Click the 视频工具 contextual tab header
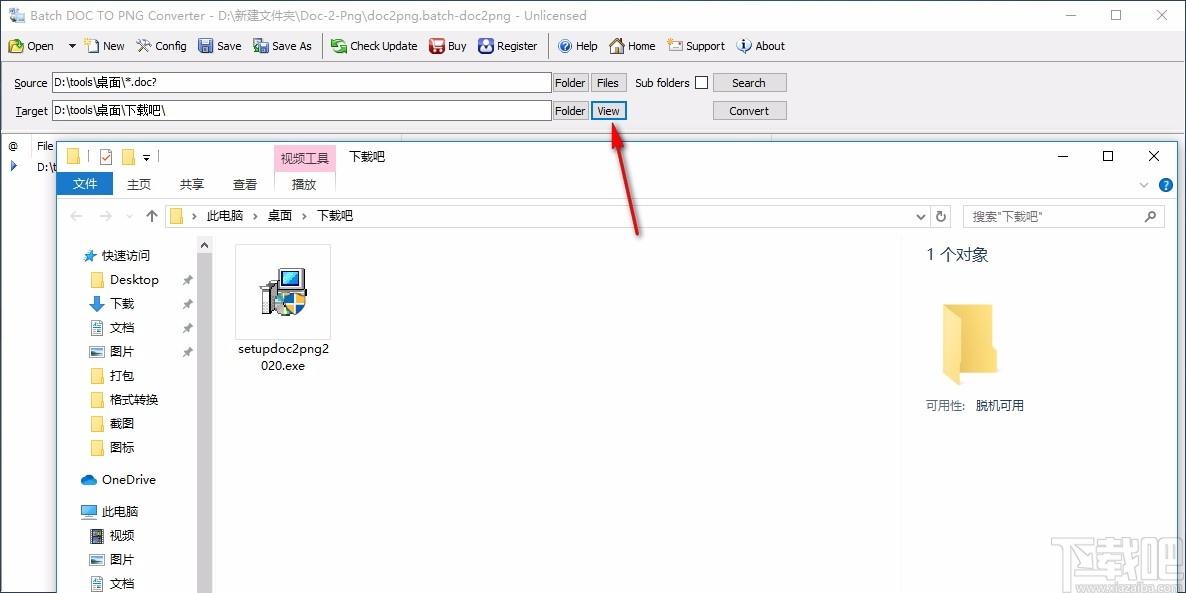1186x593 pixels. coord(305,158)
